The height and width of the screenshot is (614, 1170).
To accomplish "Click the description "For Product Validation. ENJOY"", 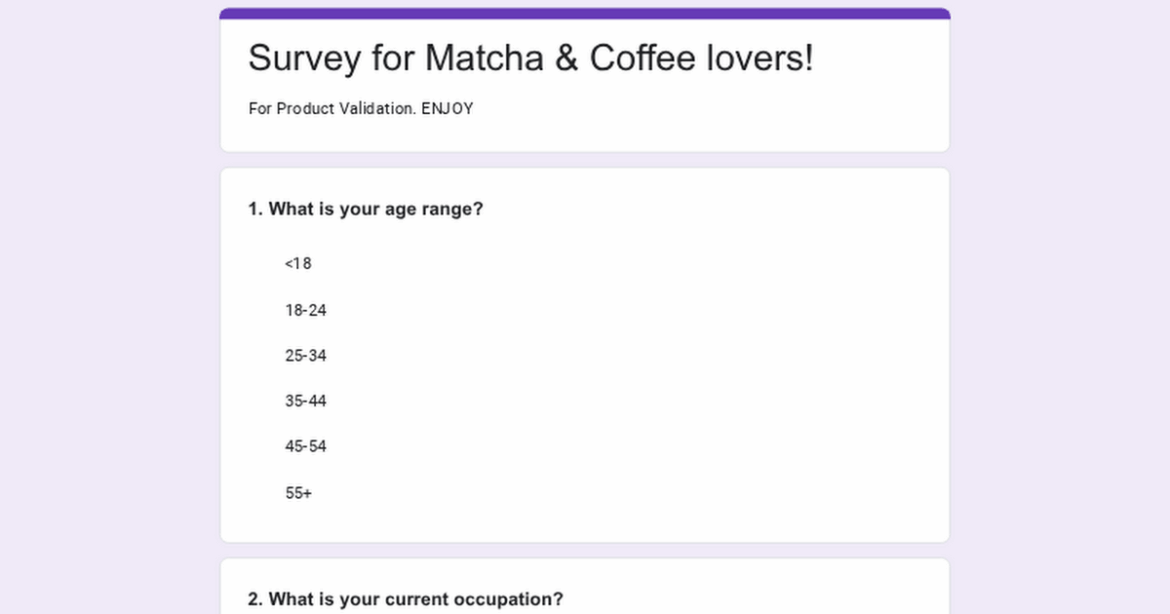I will coord(360,108).
